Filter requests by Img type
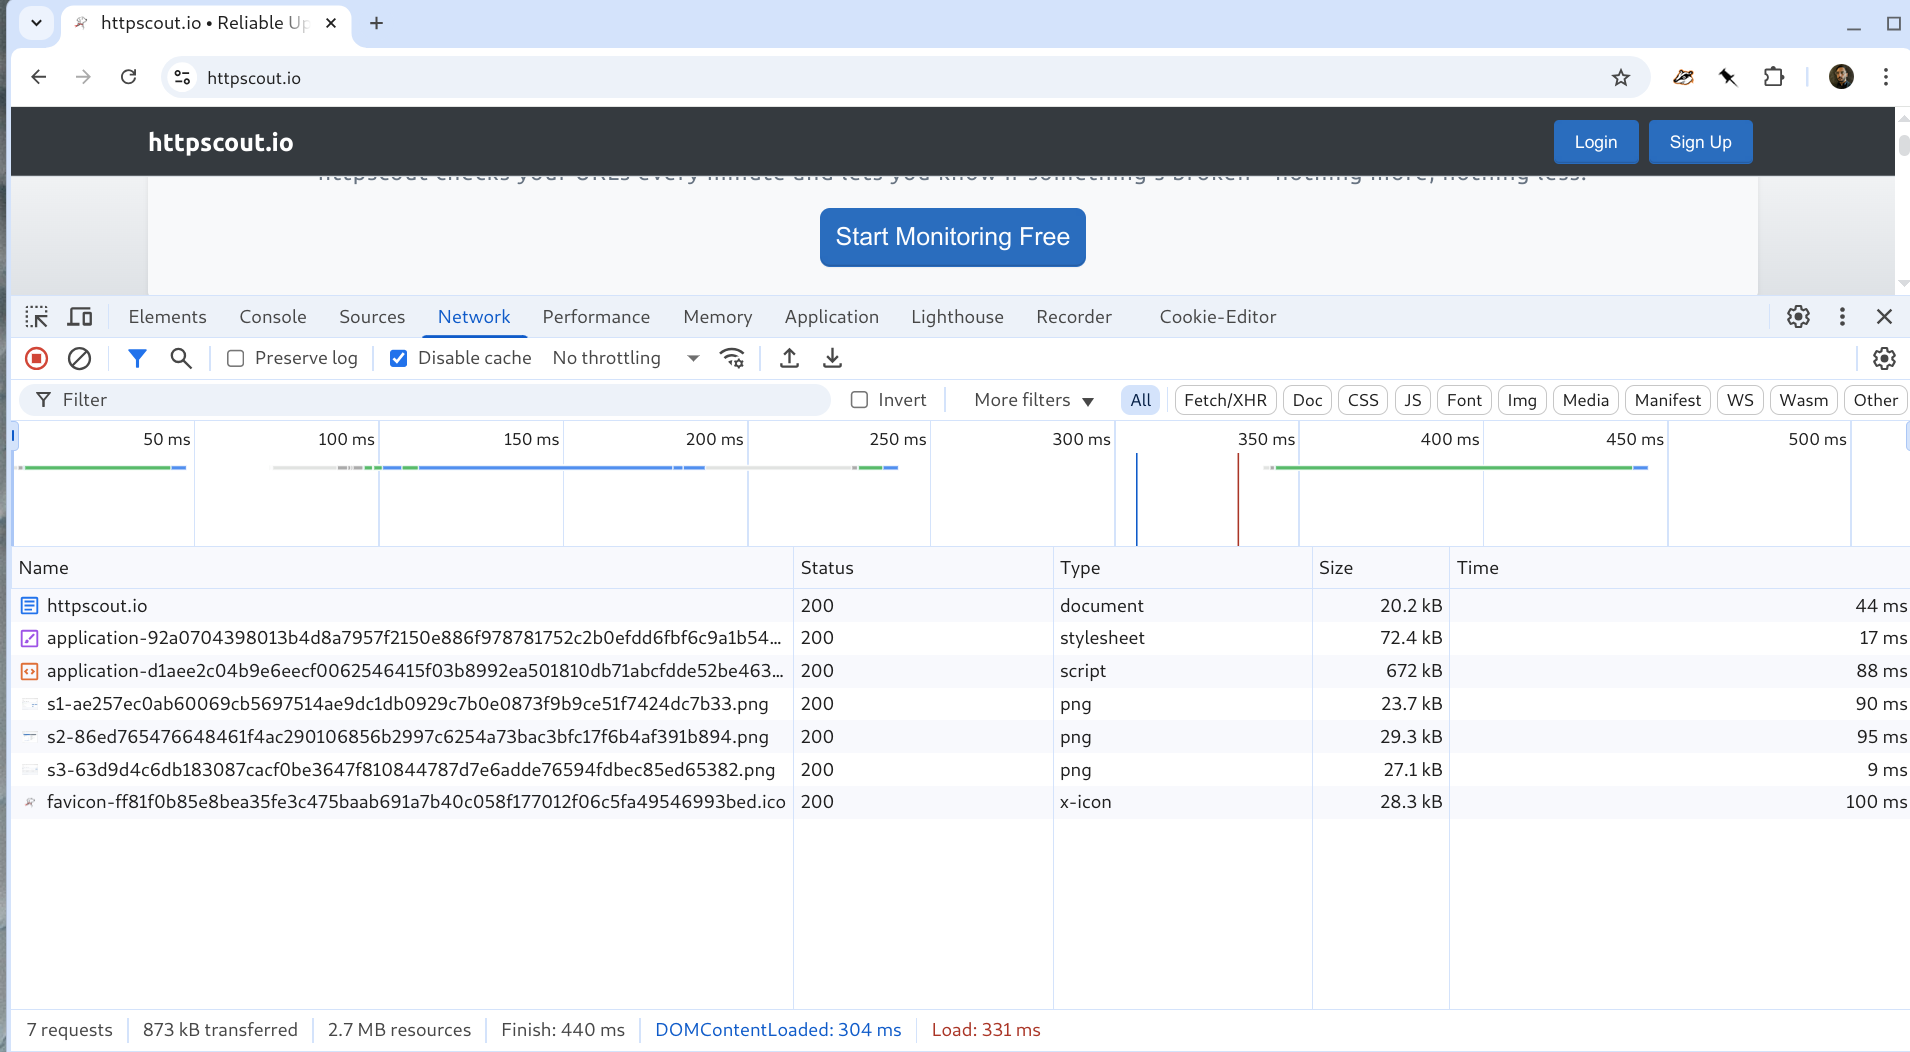Screen dimensions: 1910x1052 point(1522,400)
